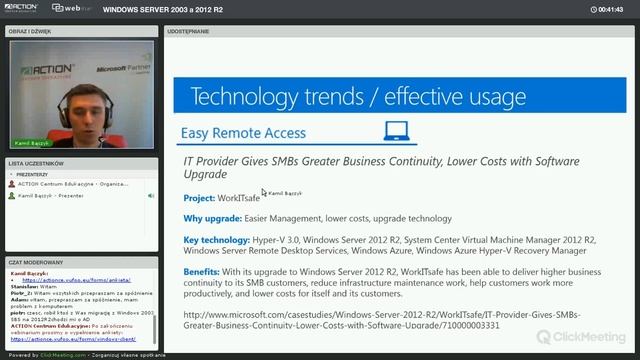640x360 pixels.
Task: Click the webinar screens icon near the title
Action: click(58, 8)
